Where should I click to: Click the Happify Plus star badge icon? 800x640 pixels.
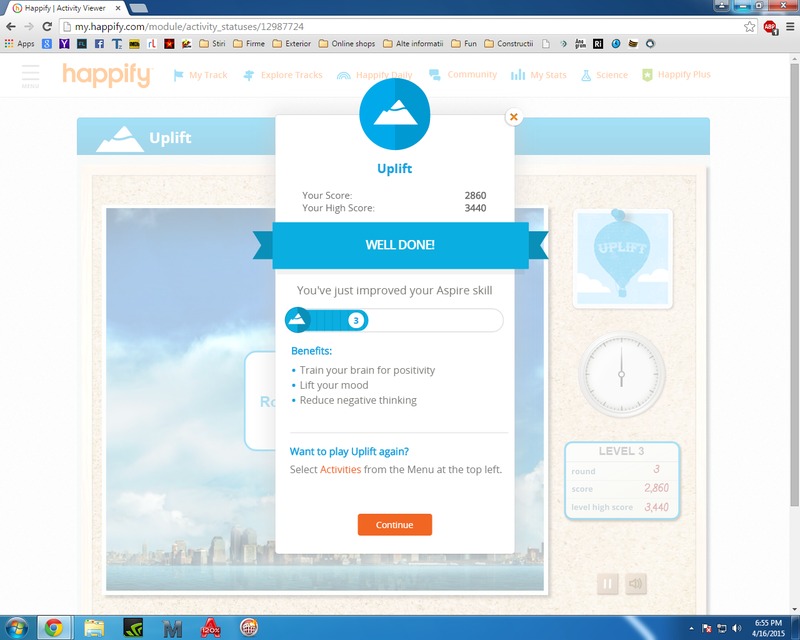coord(647,76)
